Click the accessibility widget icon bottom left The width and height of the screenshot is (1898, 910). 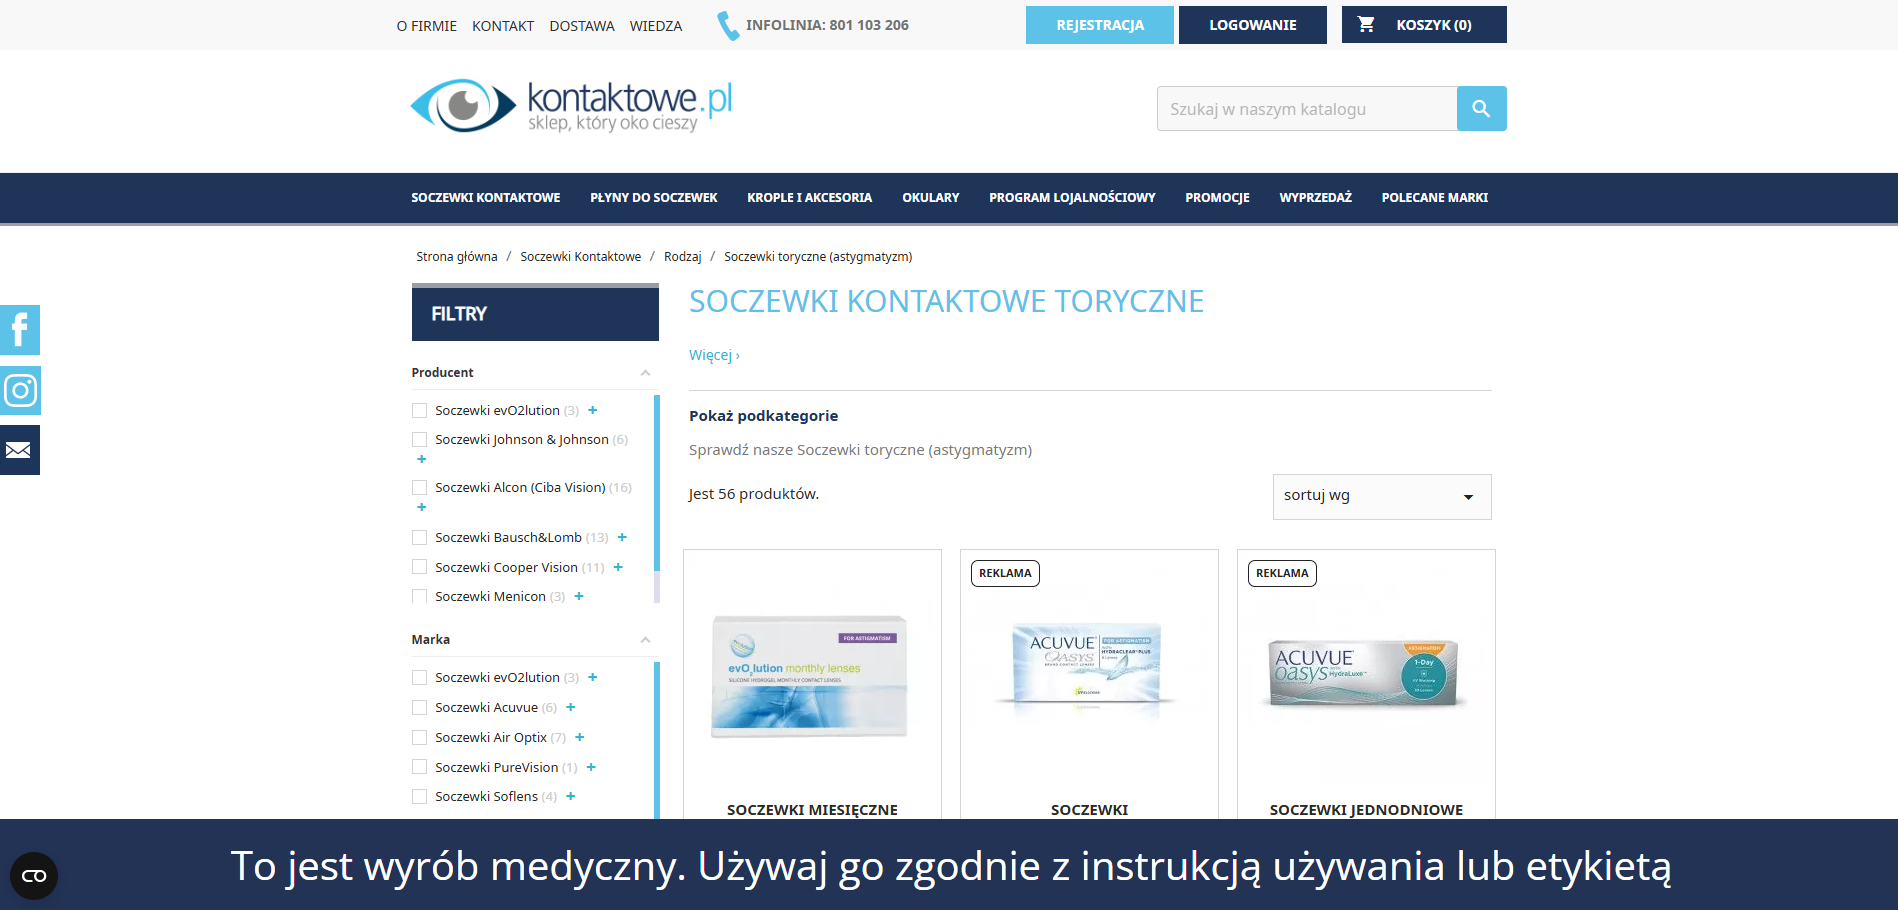coord(34,875)
